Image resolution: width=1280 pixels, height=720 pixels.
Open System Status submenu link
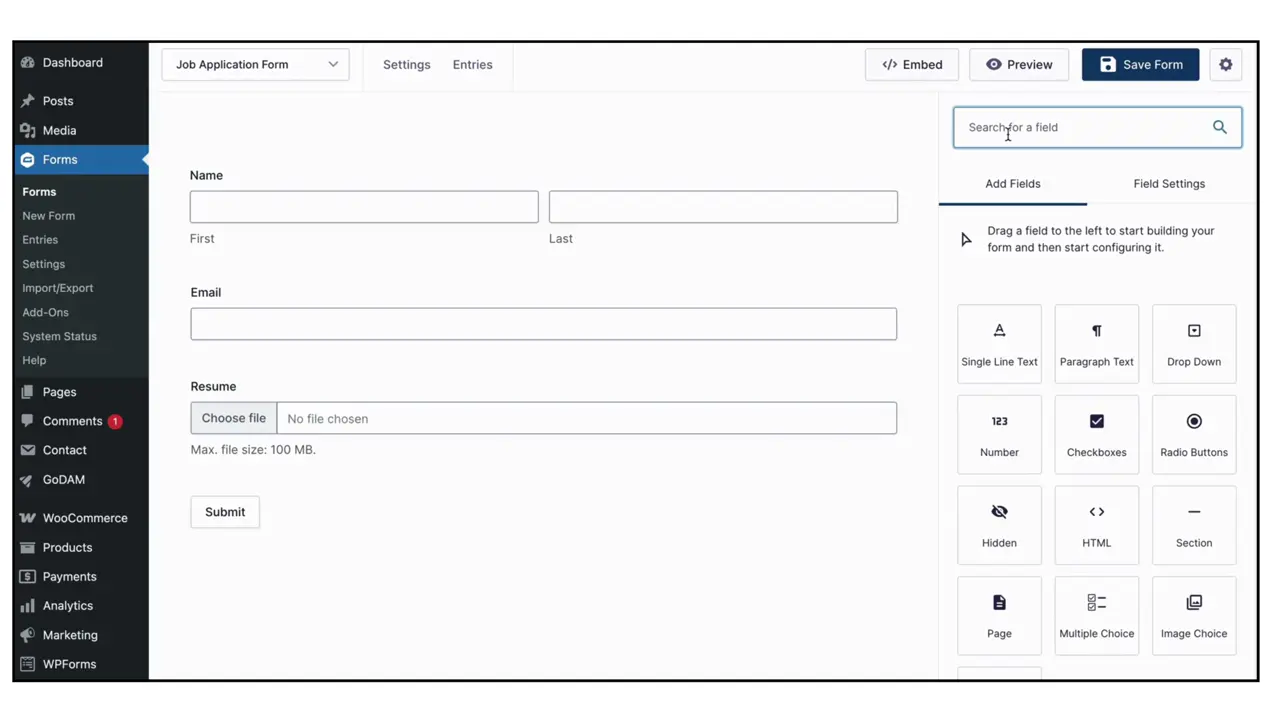click(x=60, y=336)
